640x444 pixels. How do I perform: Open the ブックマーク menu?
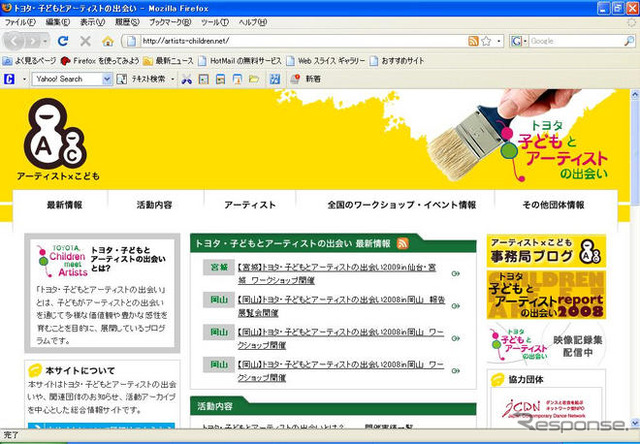point(170,22)
